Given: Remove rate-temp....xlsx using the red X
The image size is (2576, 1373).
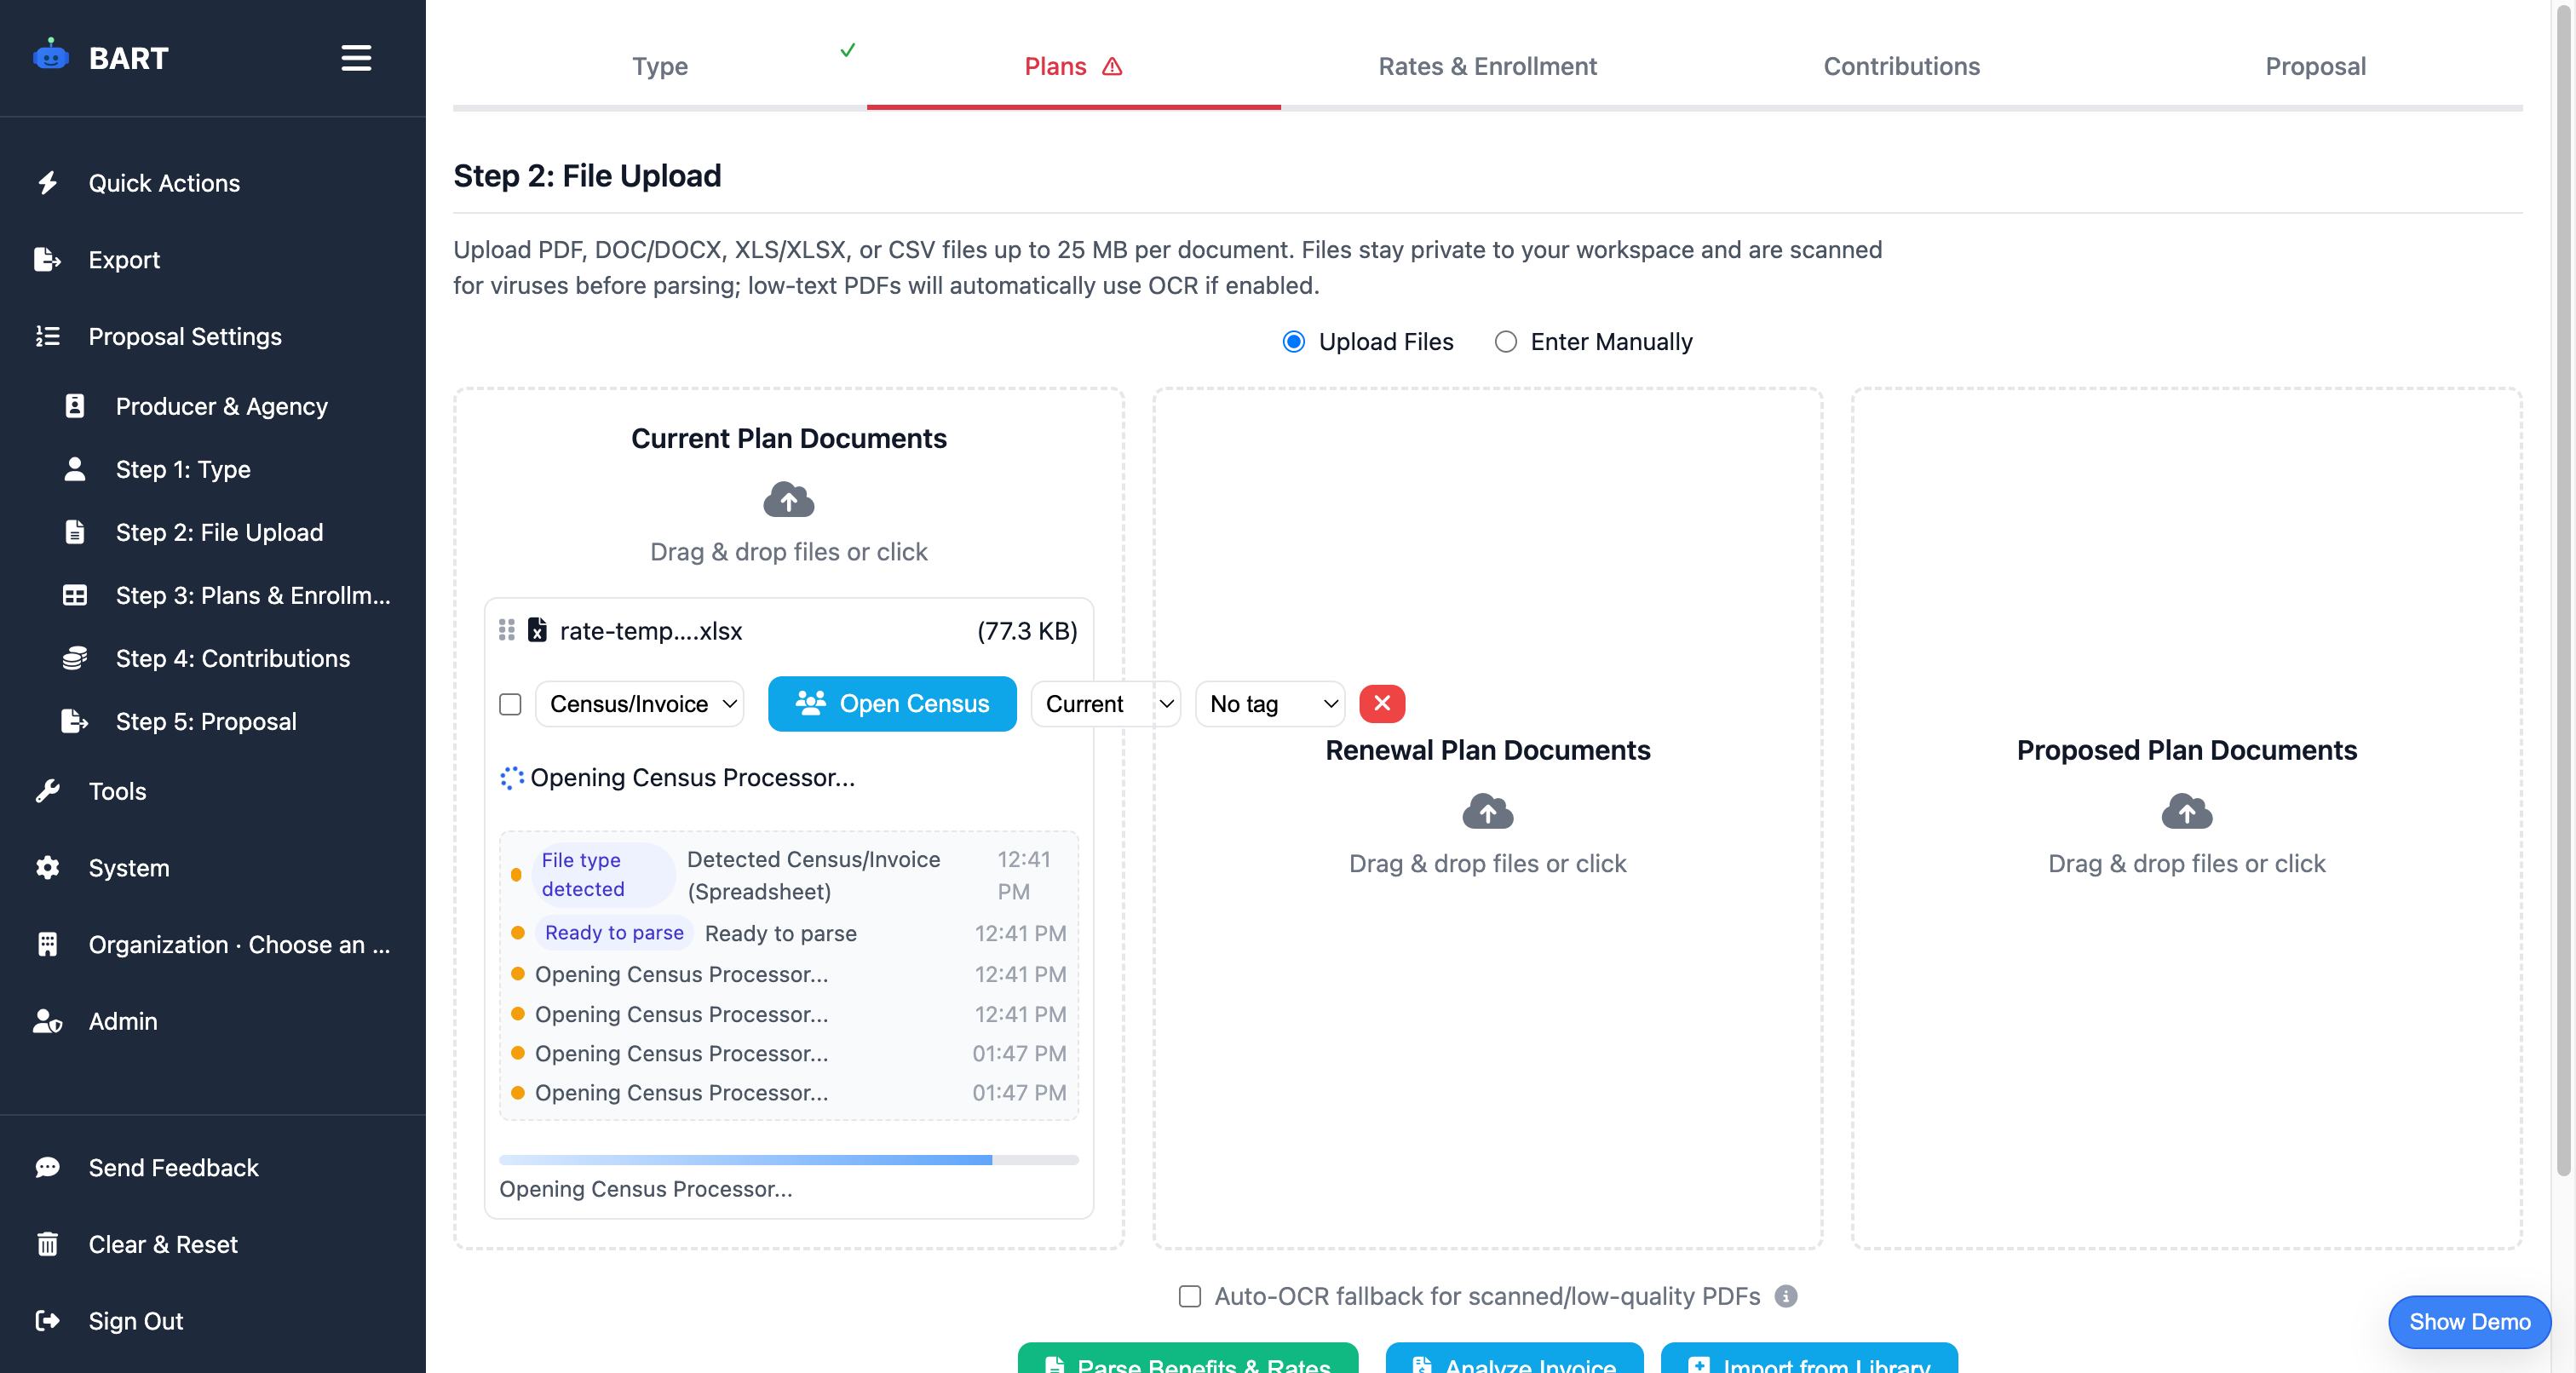Looking at the screenshot, I should 1382,703.
